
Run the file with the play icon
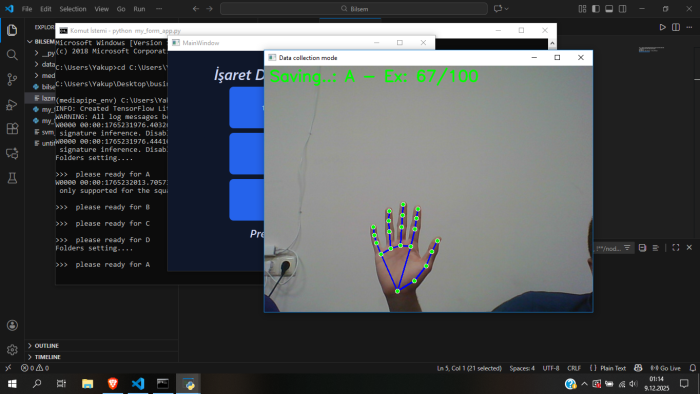662,27
